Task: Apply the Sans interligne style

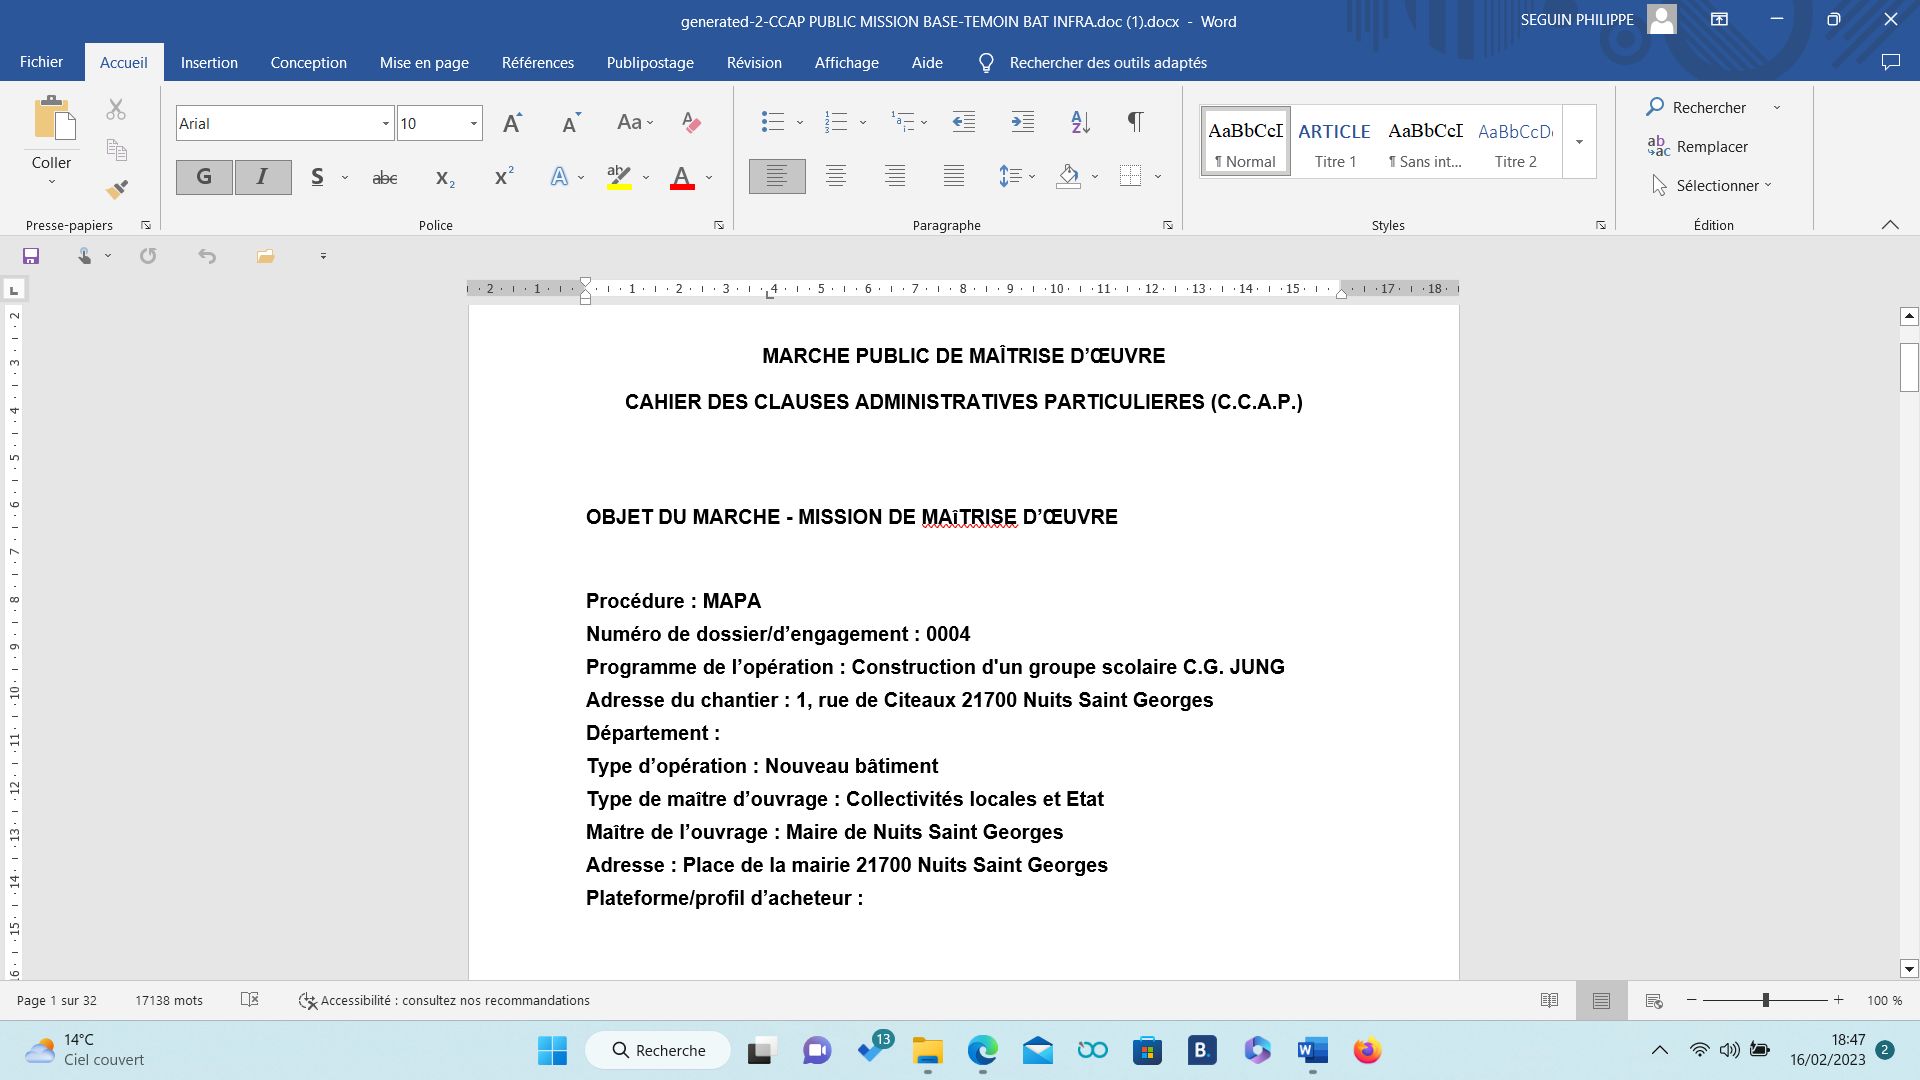Action: pos(1425,142)
